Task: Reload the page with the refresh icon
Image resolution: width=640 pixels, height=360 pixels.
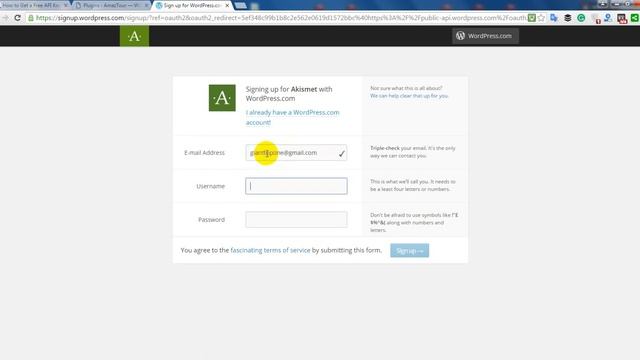Action: pos(17,18)
